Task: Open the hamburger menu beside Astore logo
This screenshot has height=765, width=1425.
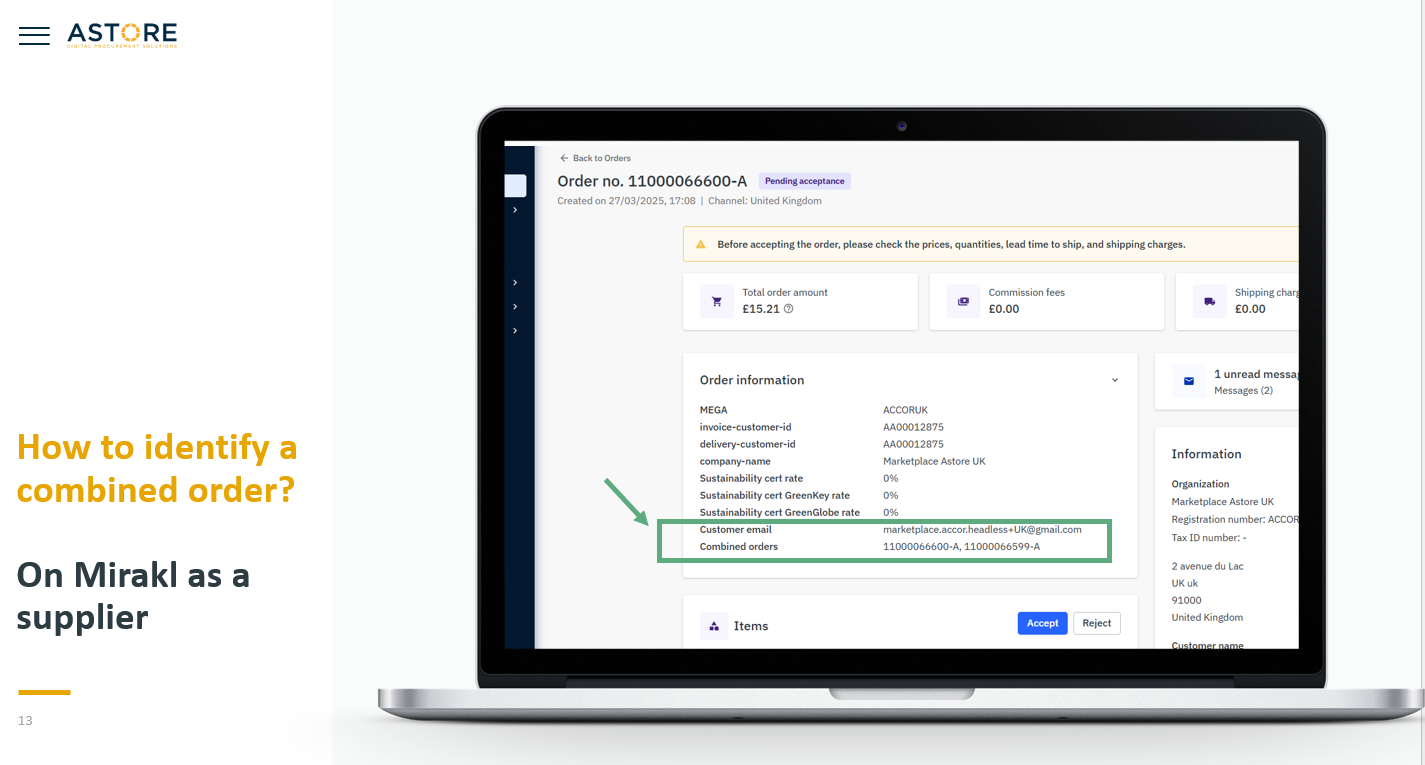Action: (x=34, y=36)
